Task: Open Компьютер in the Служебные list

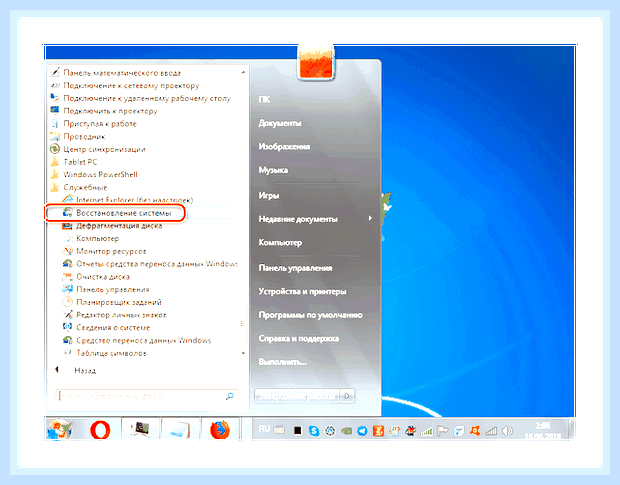Action: coord(91,239)
